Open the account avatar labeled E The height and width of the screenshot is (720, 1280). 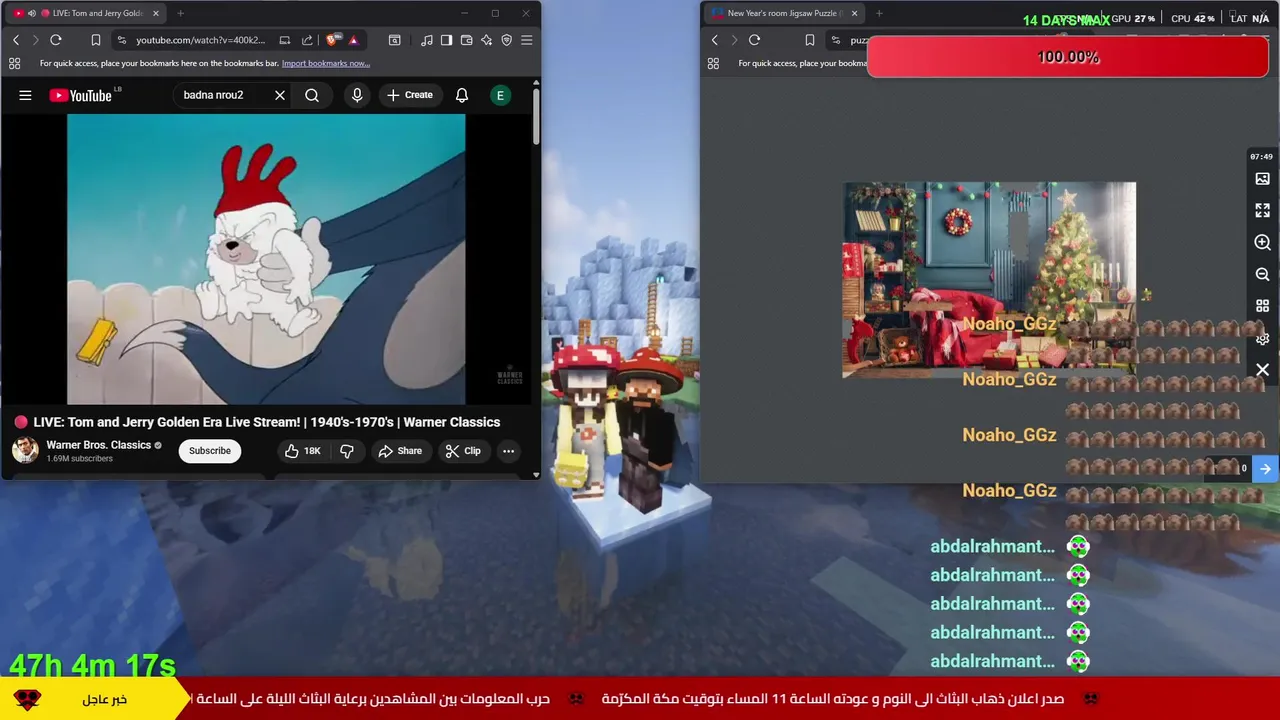[x=500, y=95]
